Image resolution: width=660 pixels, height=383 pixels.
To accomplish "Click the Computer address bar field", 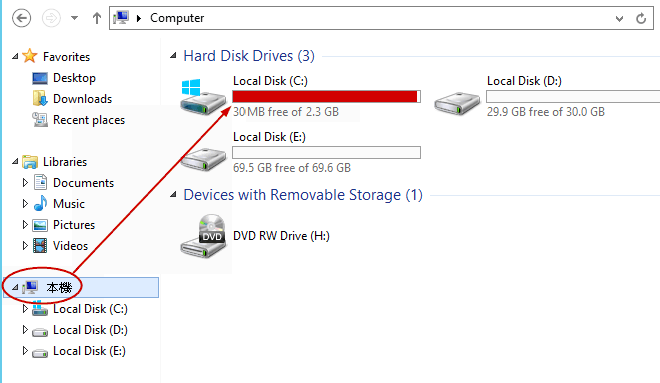I will [381, 18].
